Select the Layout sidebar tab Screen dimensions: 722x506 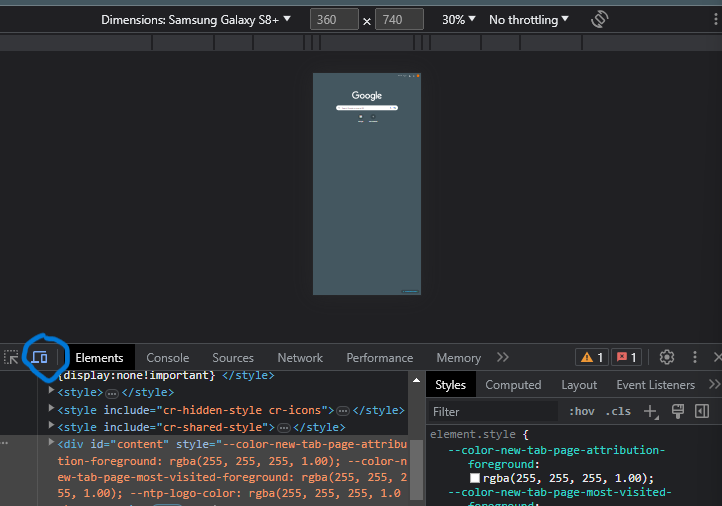pyautogui.click(x=579, y=385)
